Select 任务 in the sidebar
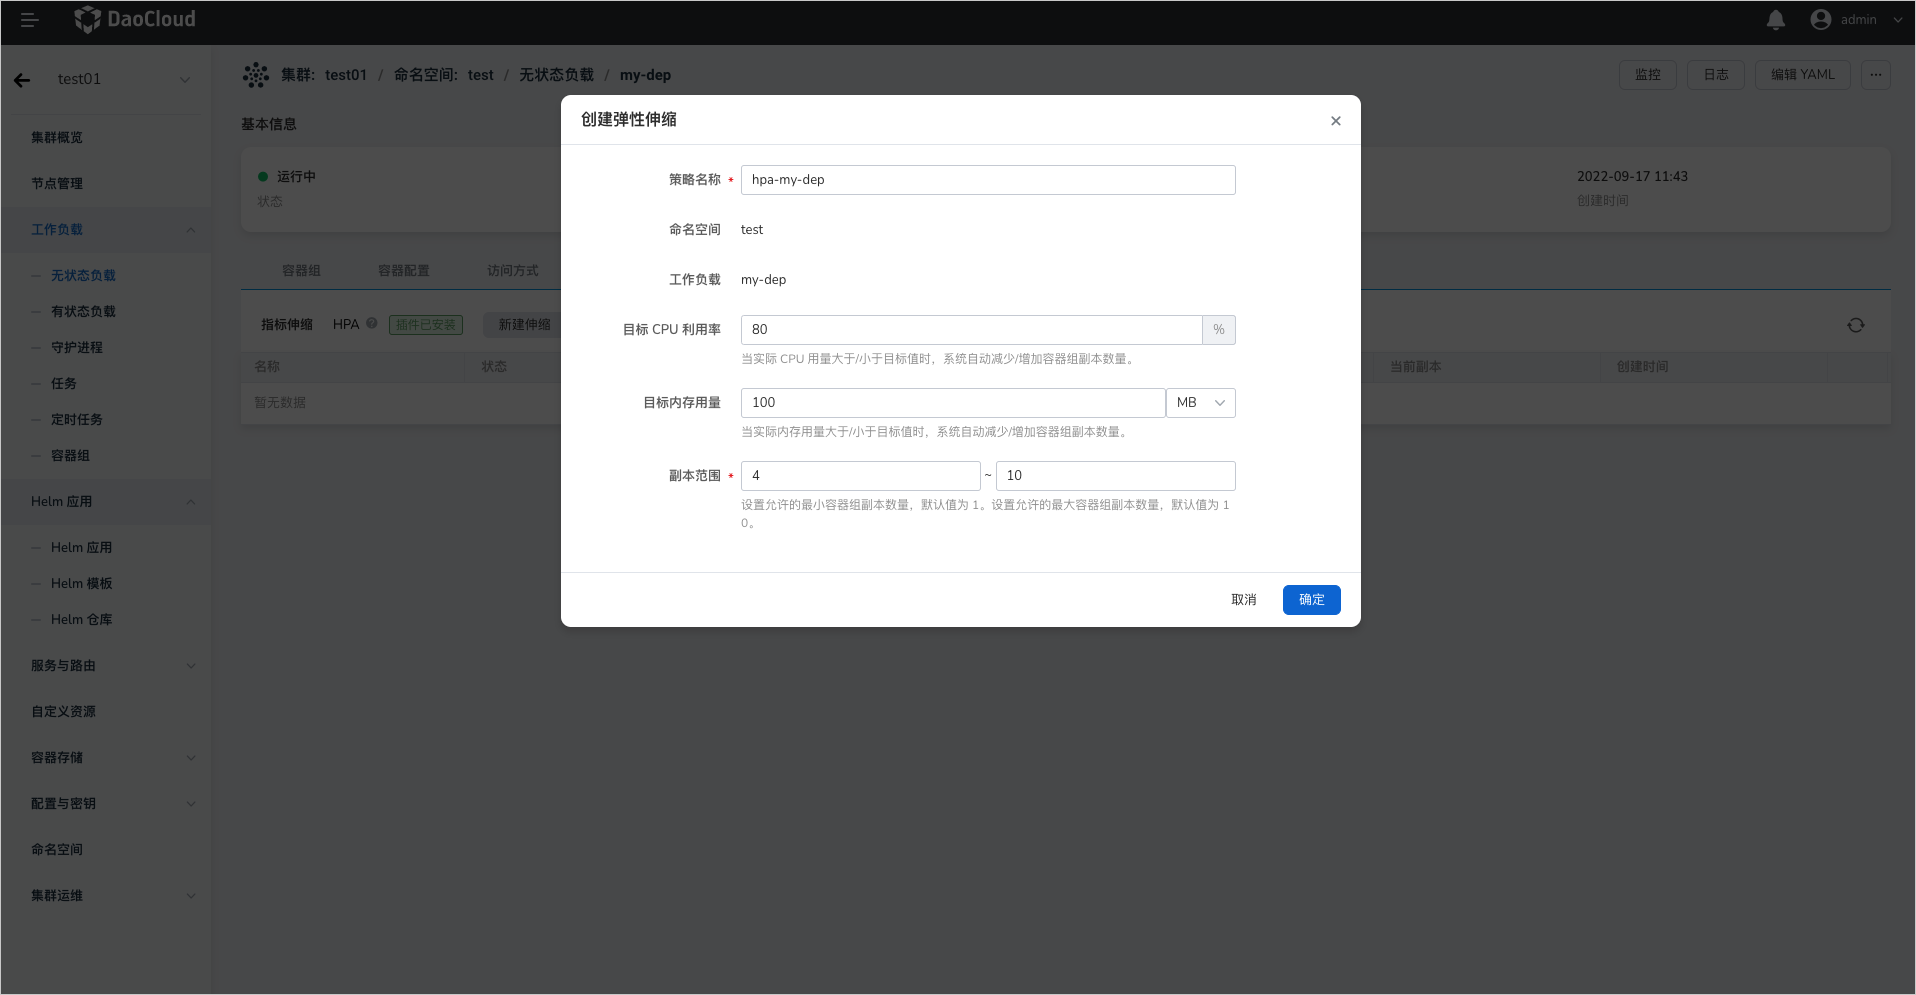This screenshot has width=1916, height=995. click(64, 384)
